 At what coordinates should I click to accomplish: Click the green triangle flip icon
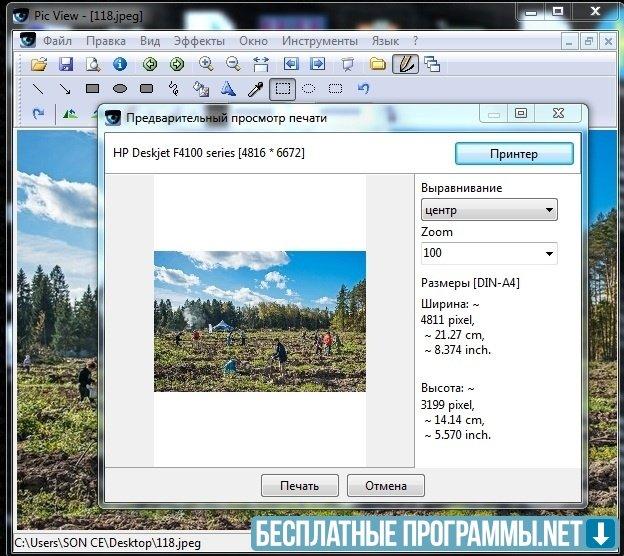(70, 114)
